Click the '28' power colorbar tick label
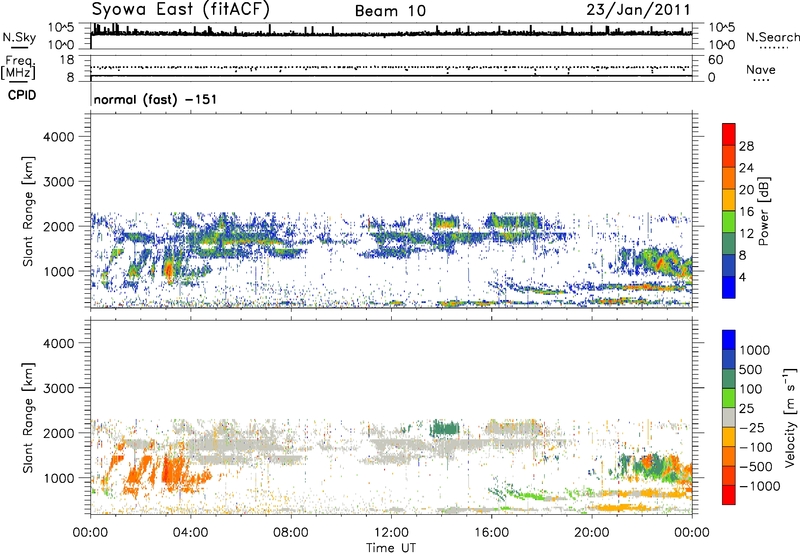Screen dimensions: 800x554 [746, 146]
